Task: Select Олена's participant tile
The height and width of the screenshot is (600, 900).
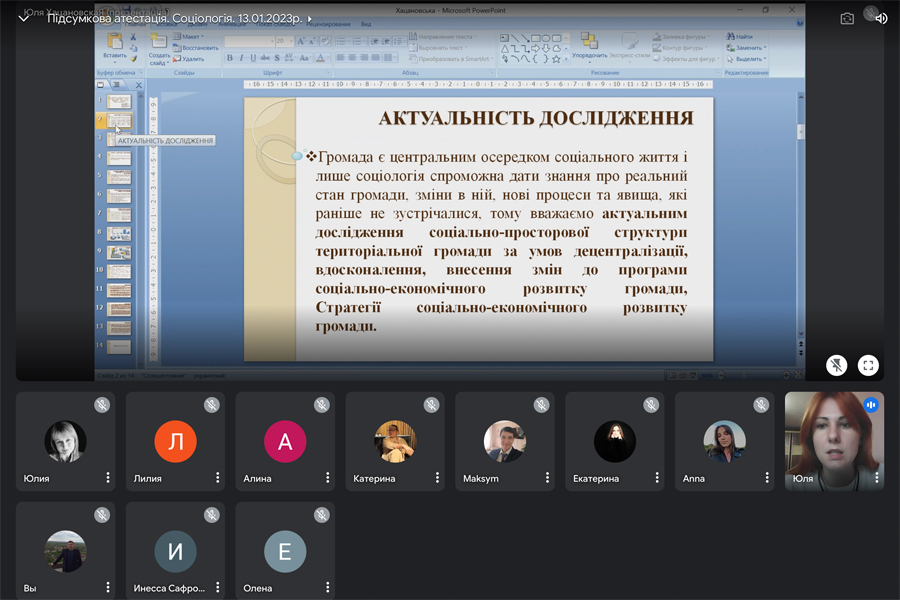Action: (285, 551)
